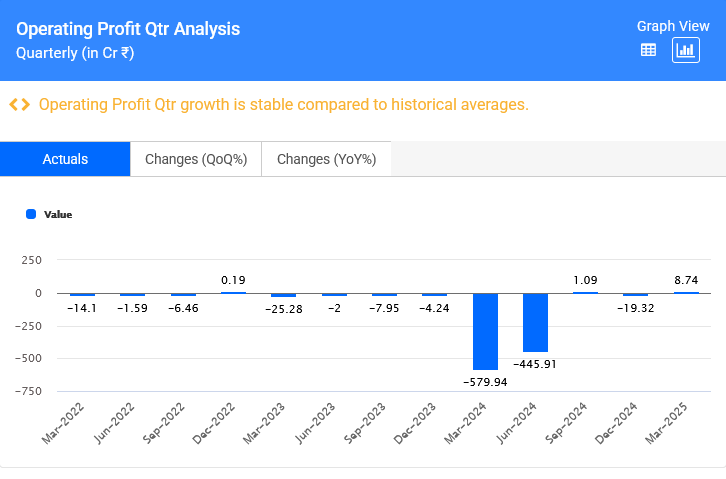Switch to the table view icon

tap(648, 50)
